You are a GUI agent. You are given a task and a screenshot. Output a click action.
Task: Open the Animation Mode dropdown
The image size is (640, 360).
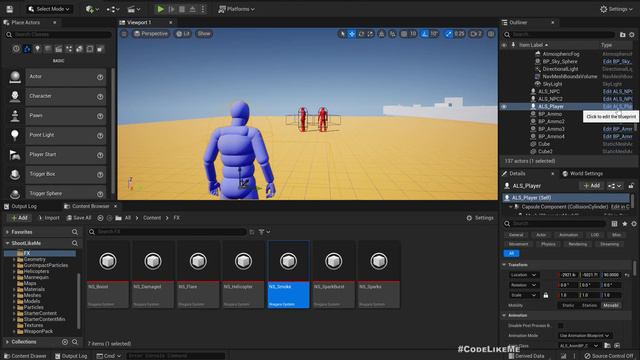point(584,336)
